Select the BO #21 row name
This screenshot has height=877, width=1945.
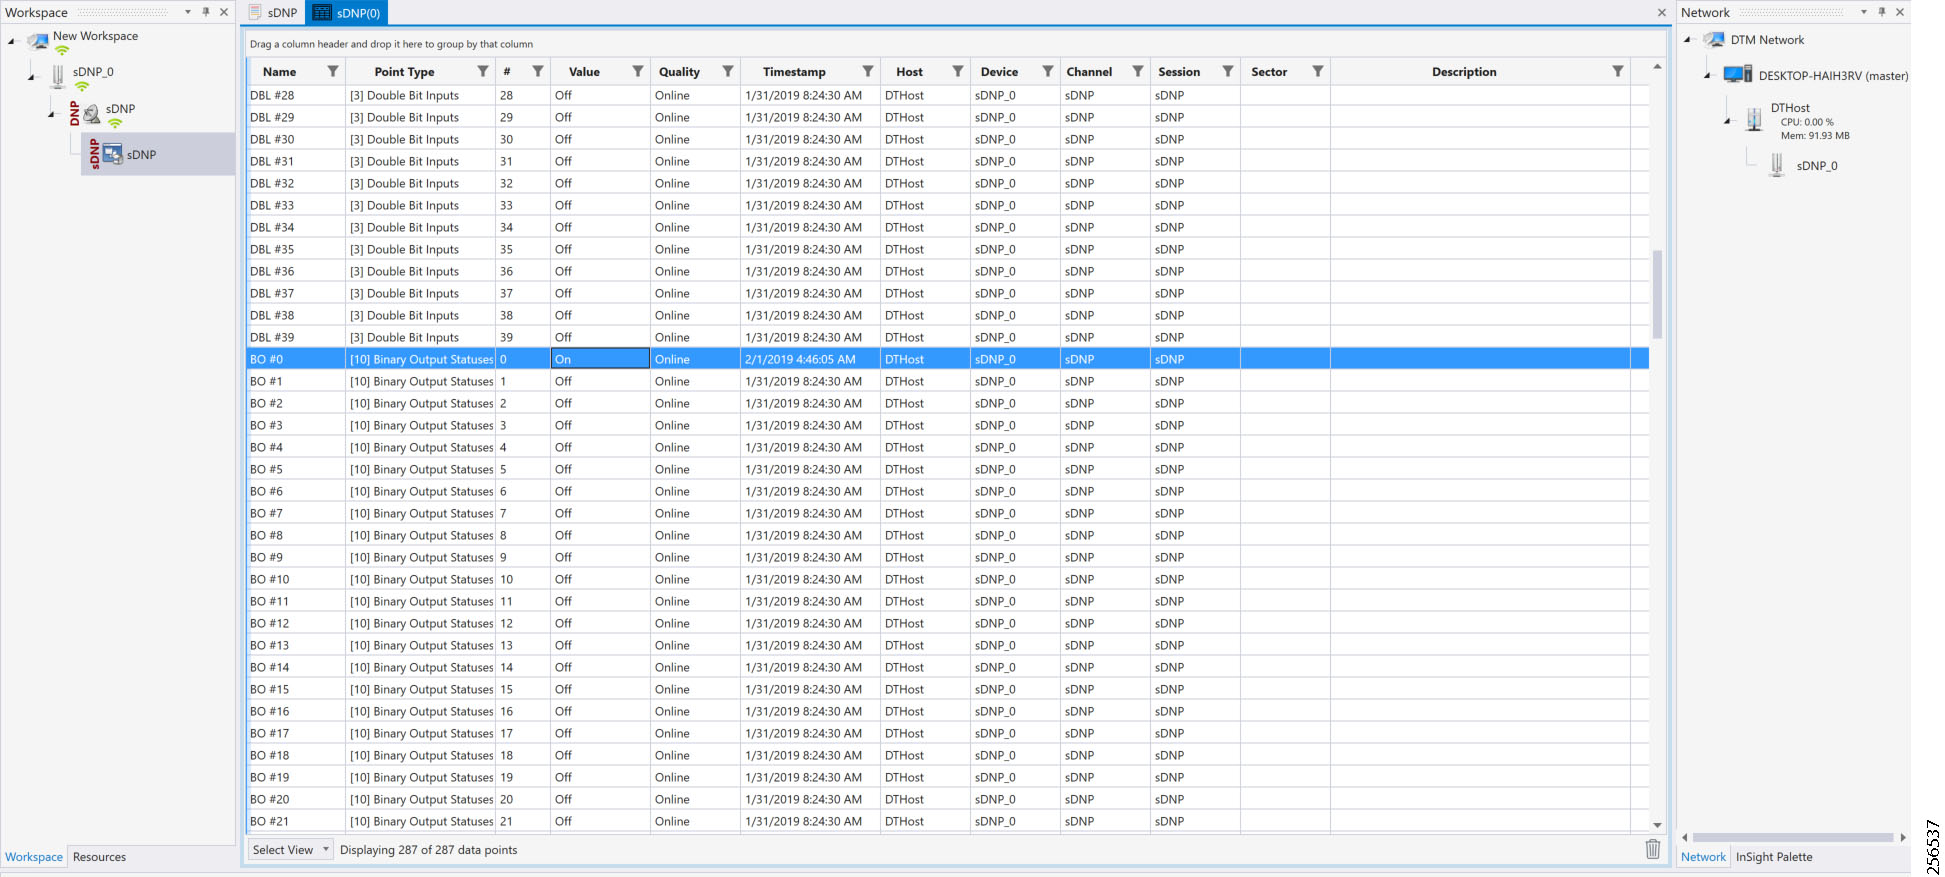pyautogui.click(x=270, y=821)
